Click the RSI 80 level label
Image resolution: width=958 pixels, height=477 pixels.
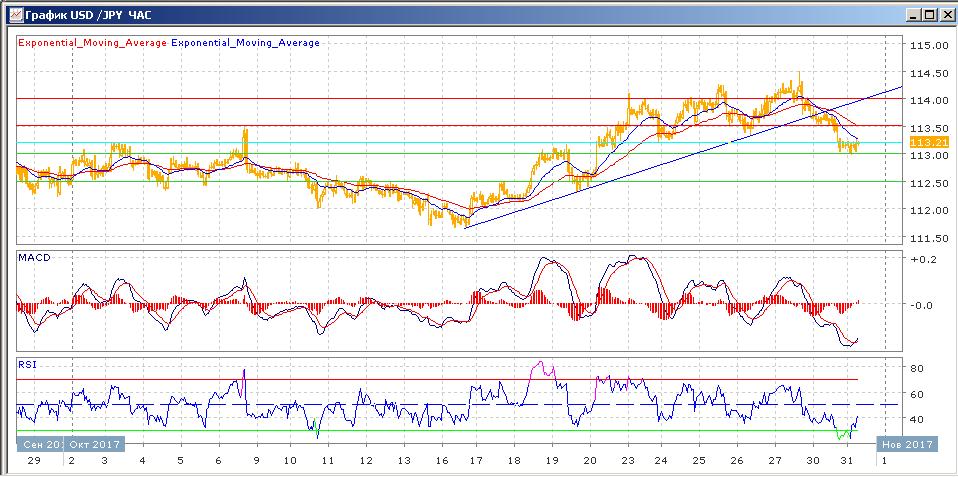[915, 368]
